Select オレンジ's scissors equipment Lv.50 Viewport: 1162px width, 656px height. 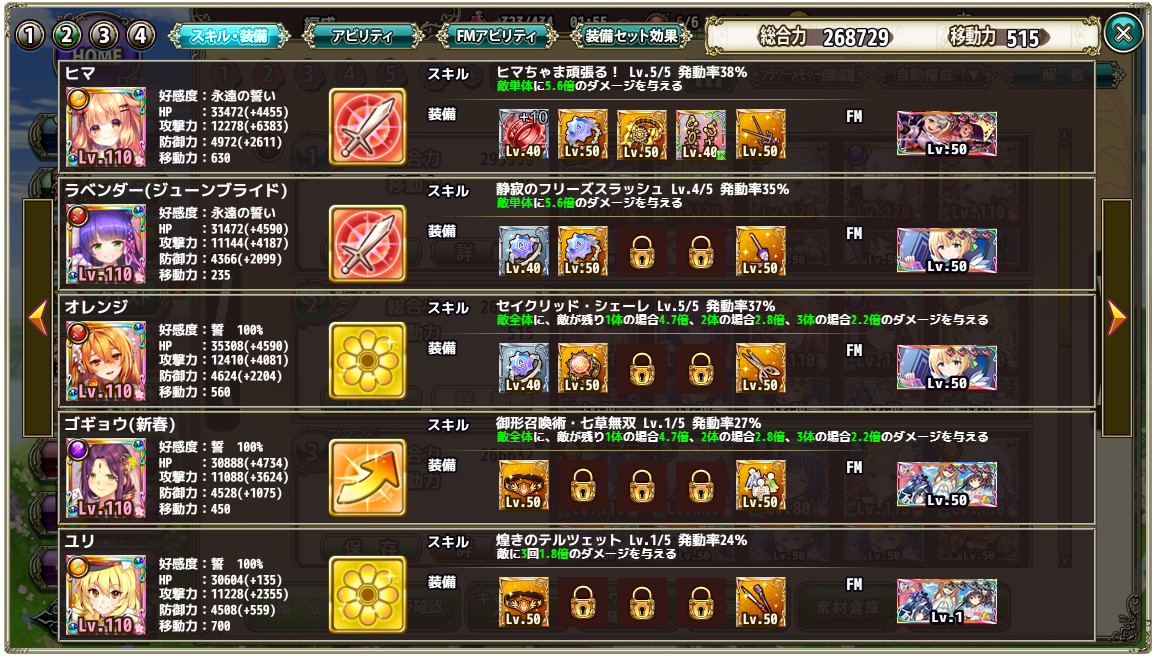pyautogui.click(x=760, y=368)
